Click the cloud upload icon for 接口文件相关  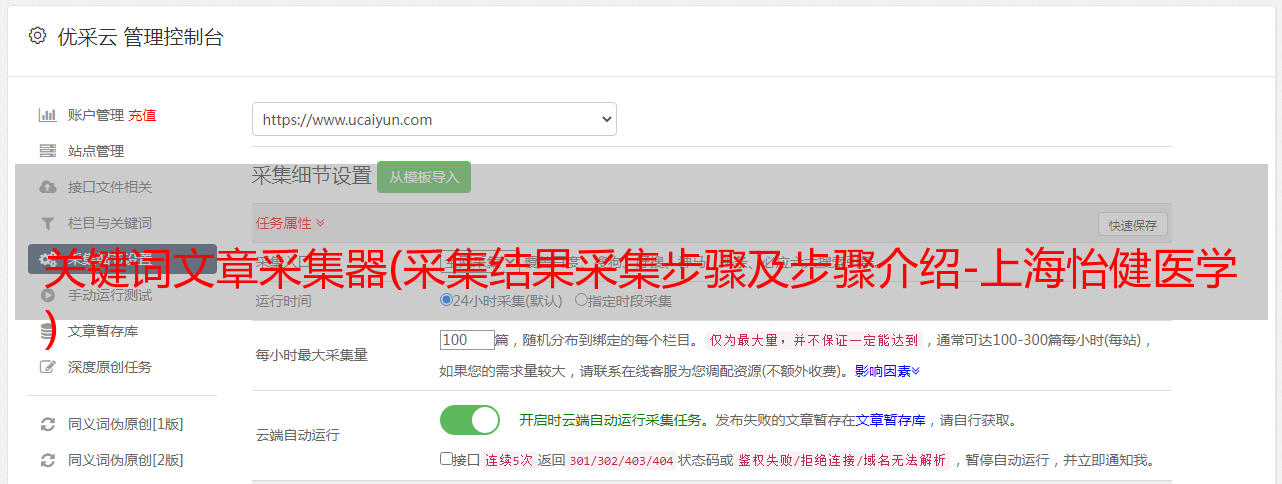click(47, 187)
